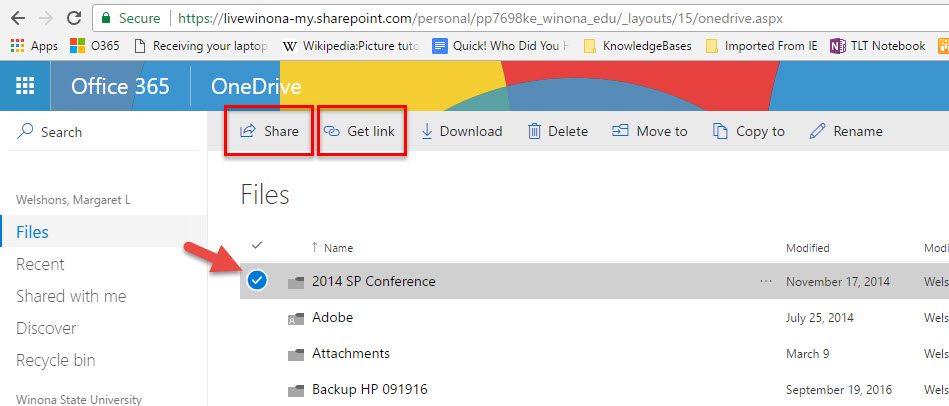The height and width of the screenshot is (406, 949).
Task: Uncheck the 2014 SP Conference folder checkbox
Action: [257, 281]
